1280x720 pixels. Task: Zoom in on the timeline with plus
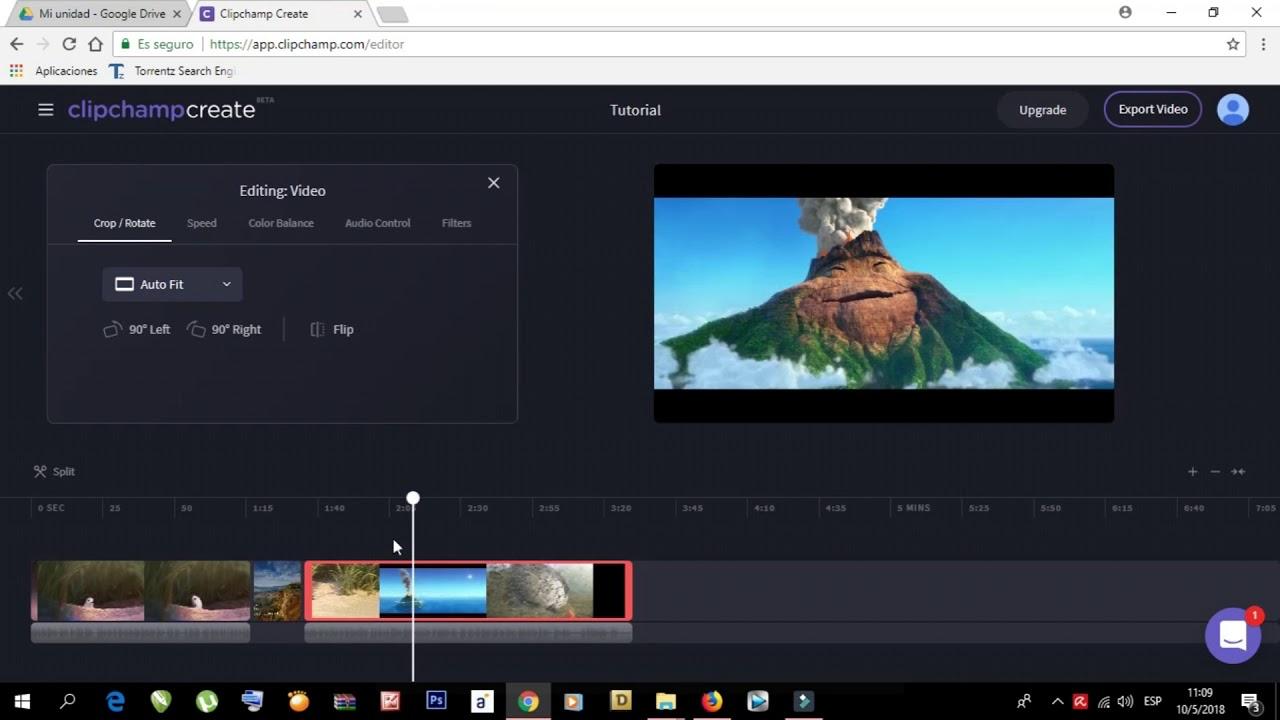tap(1192, 471)
